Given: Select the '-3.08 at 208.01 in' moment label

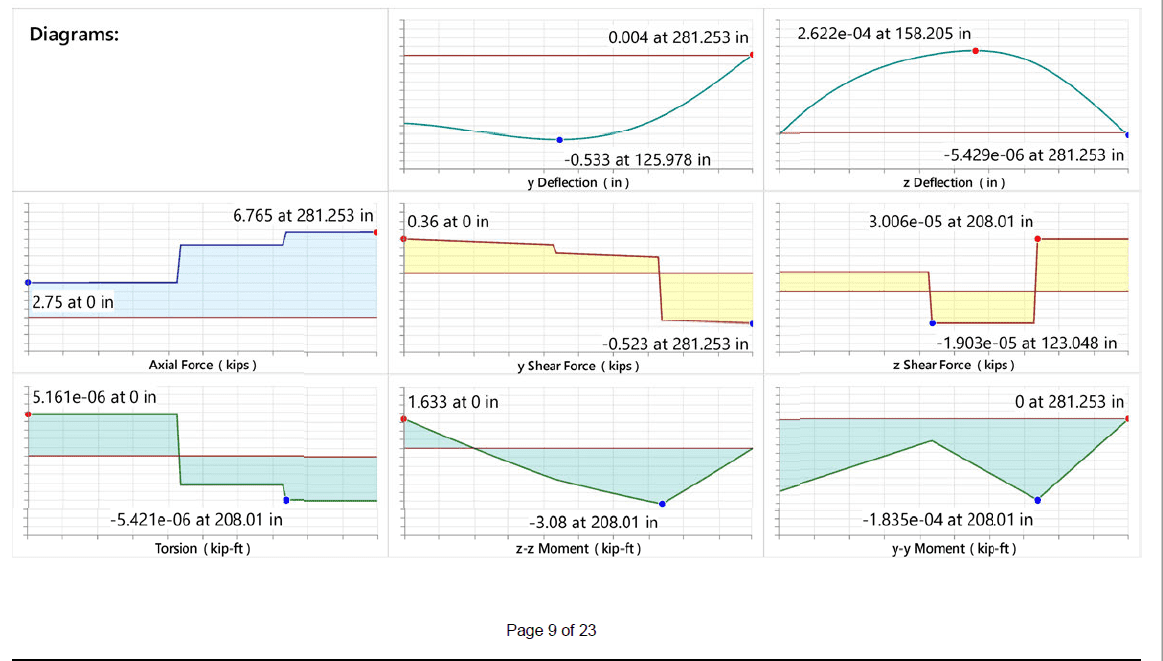Looking at the screenshot, I should [593, 521].
